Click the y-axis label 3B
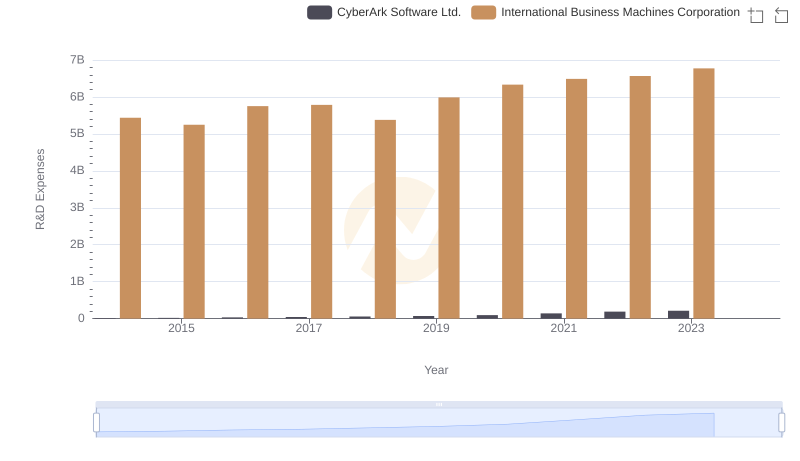The height and width of the screenshot is (461, 800). (77, 208)
